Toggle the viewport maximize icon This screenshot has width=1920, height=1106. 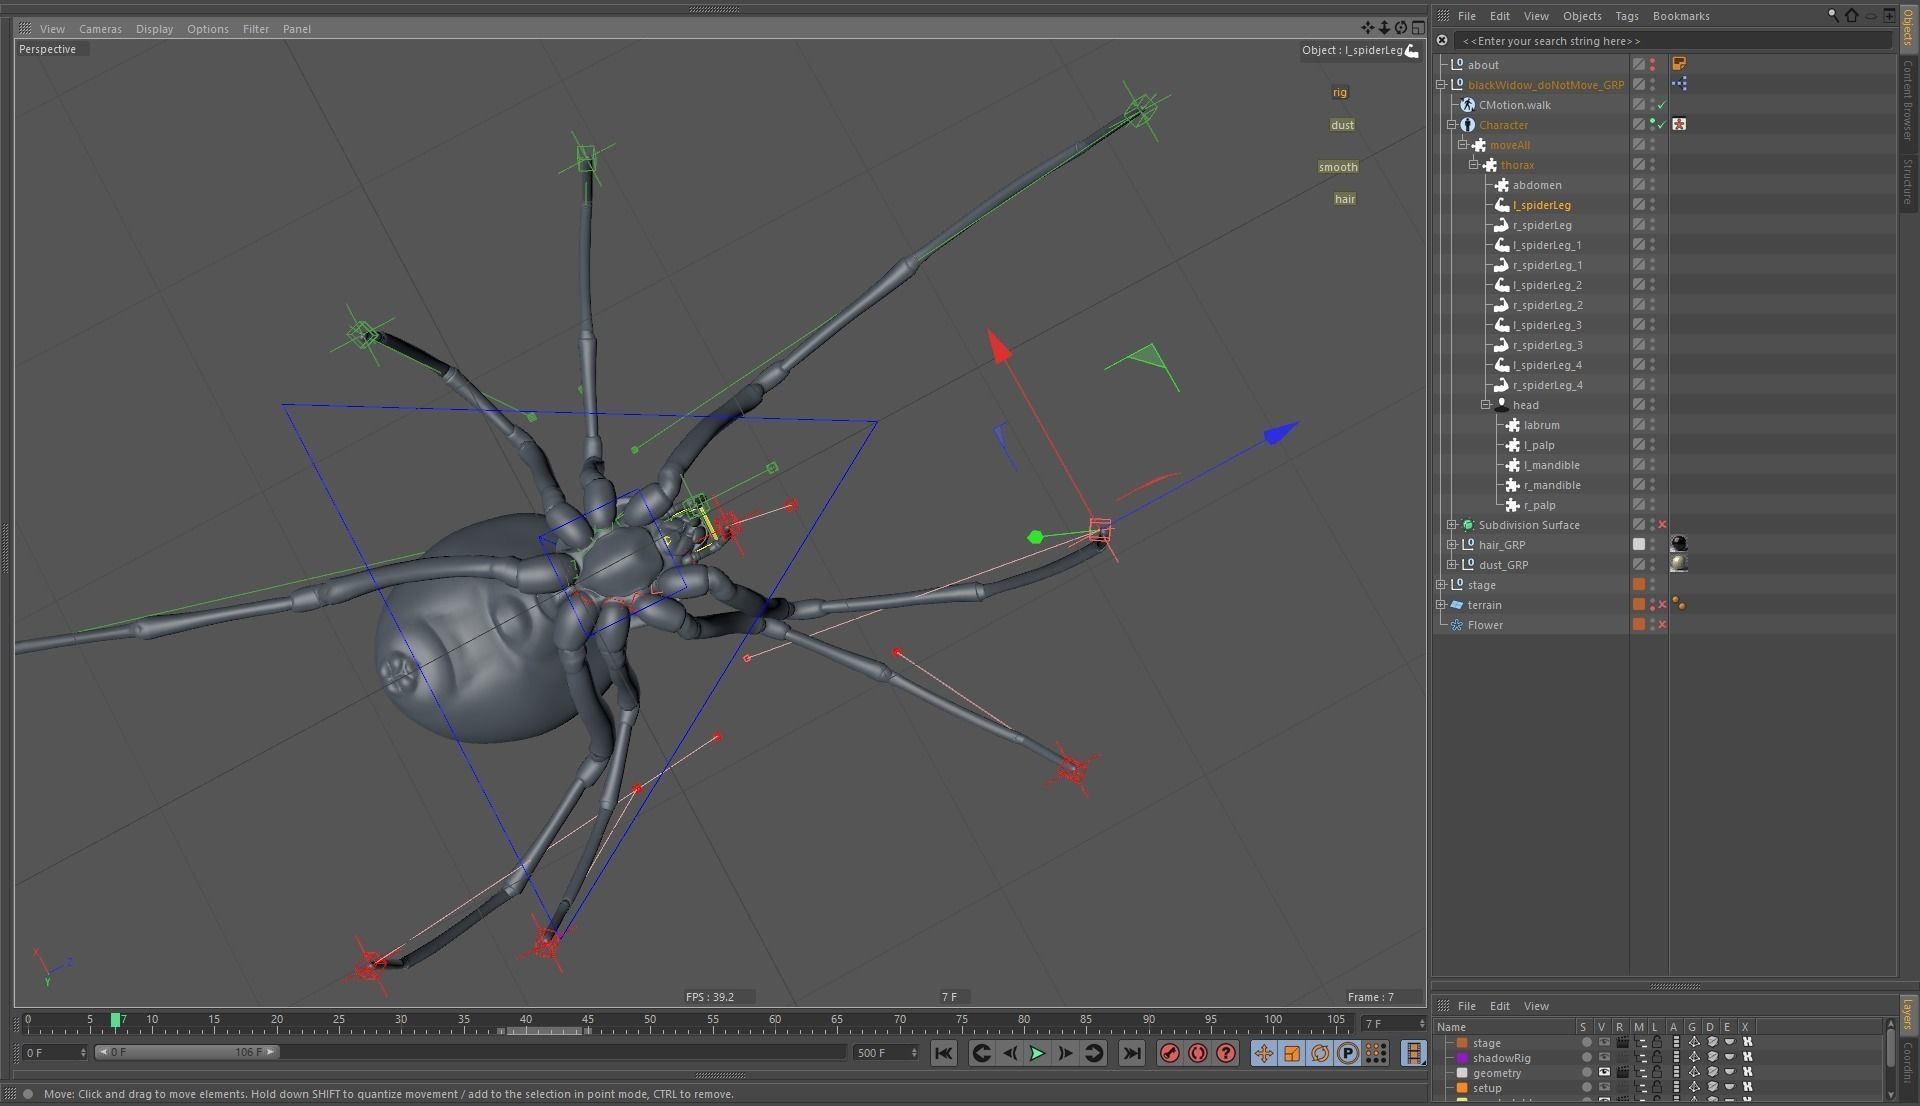tap(1418, 28)
